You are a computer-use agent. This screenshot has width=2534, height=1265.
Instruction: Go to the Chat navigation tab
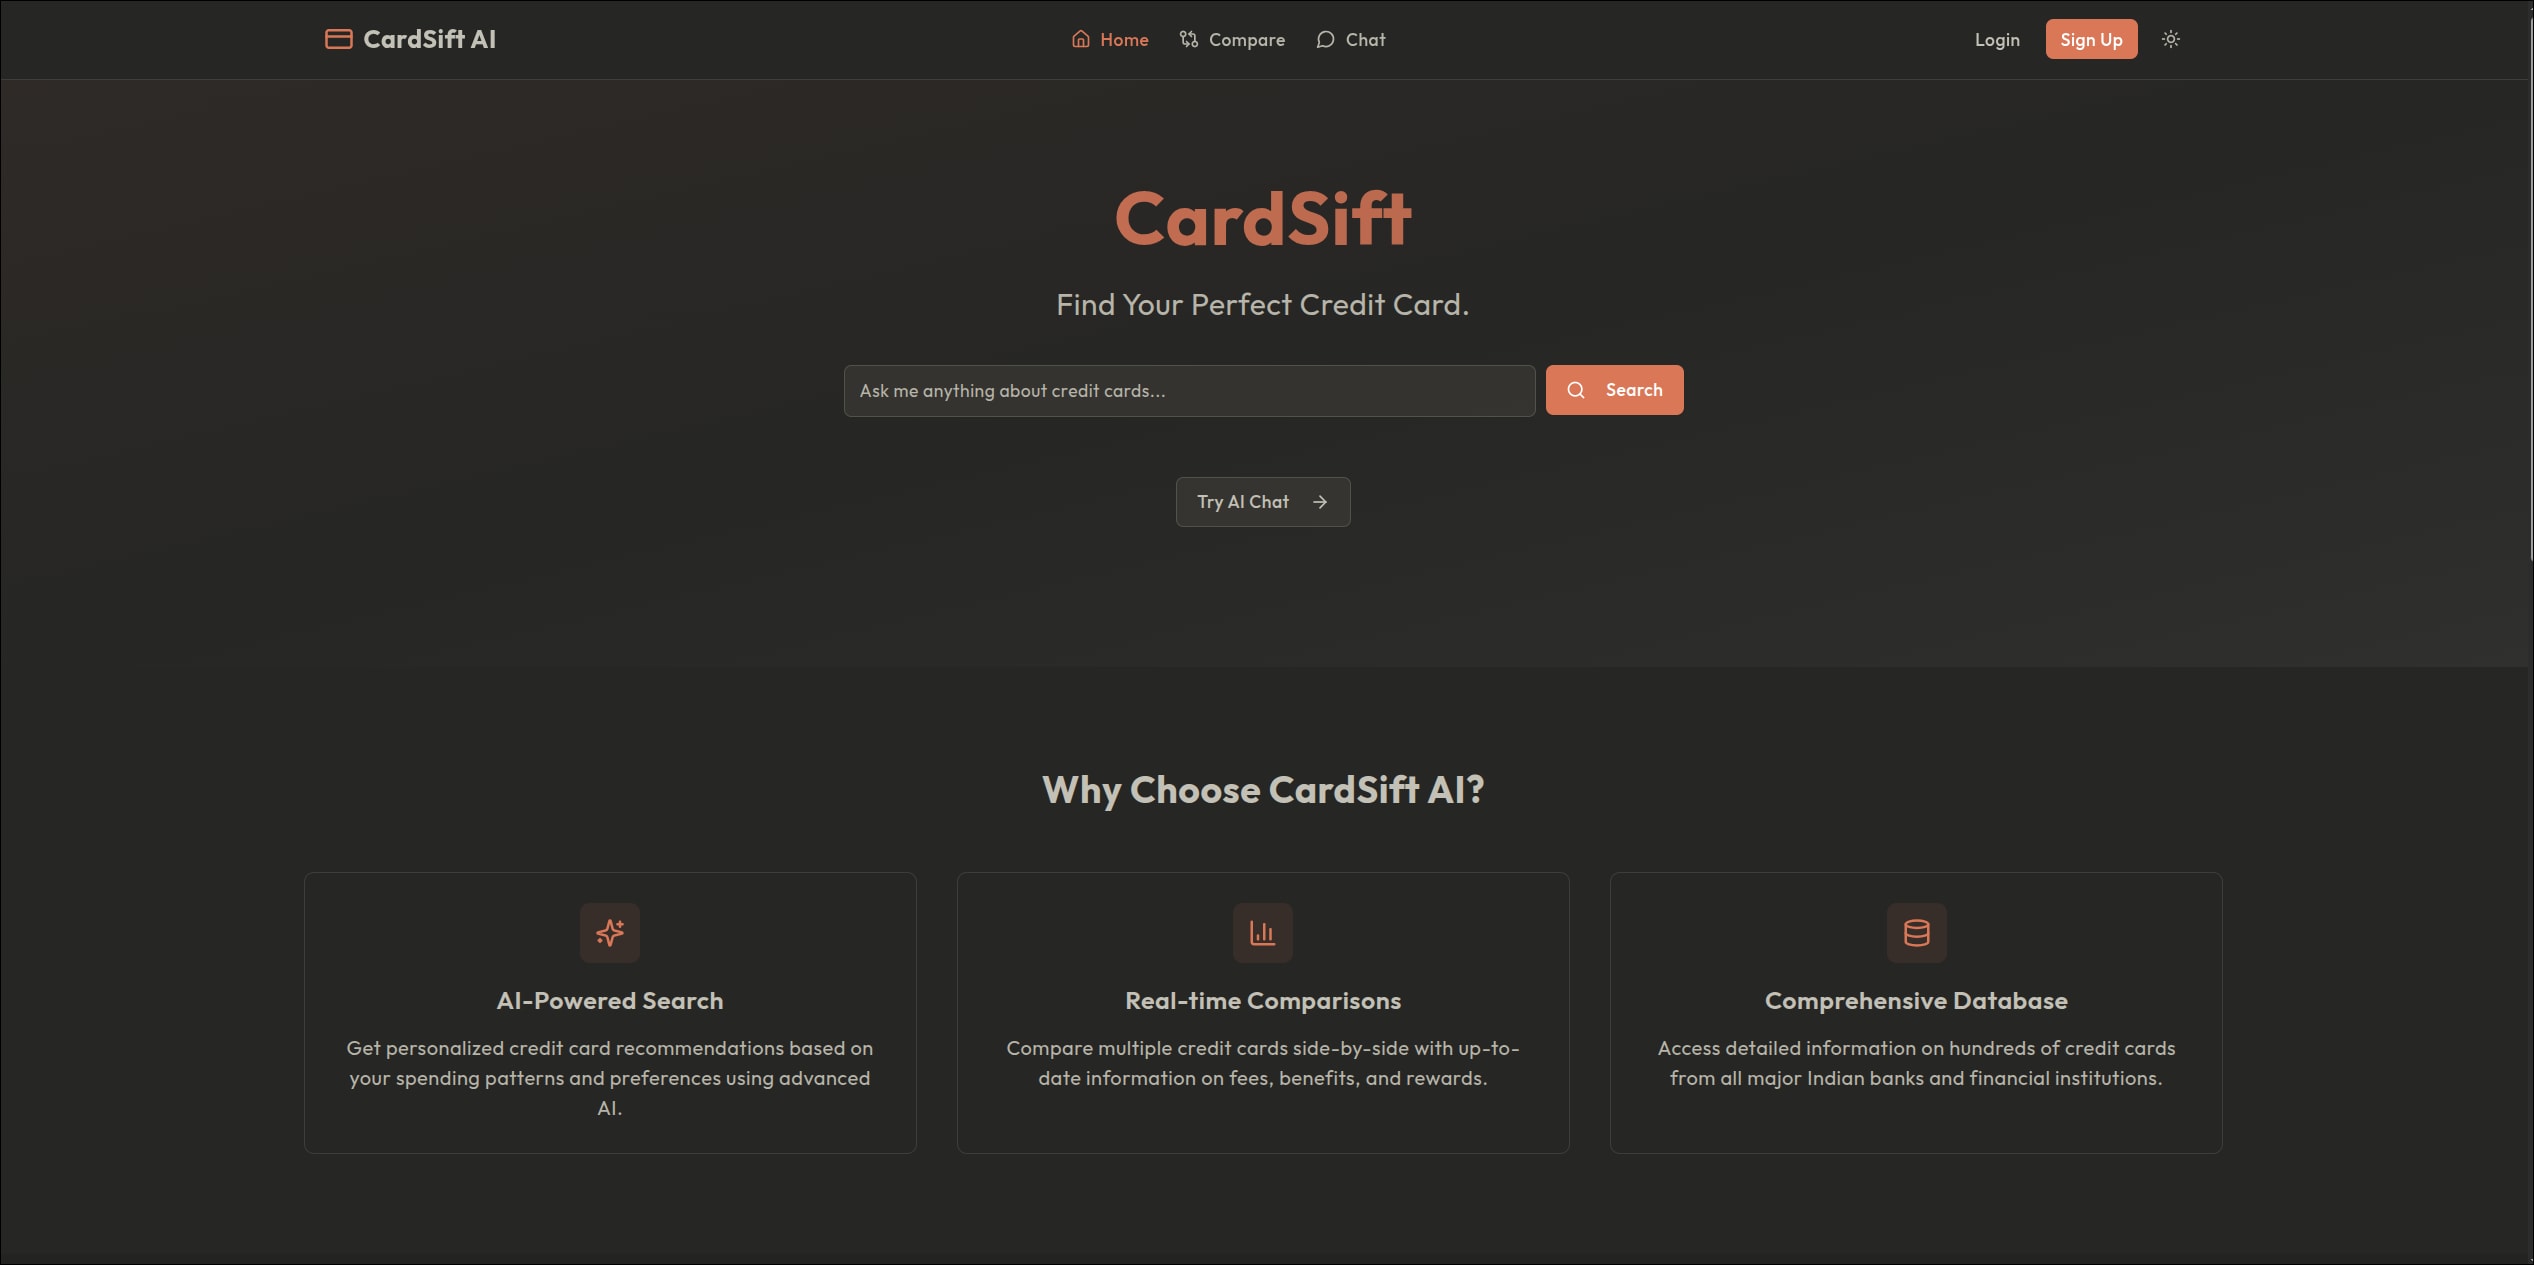pyautogui.click(x=1365, y=40)
